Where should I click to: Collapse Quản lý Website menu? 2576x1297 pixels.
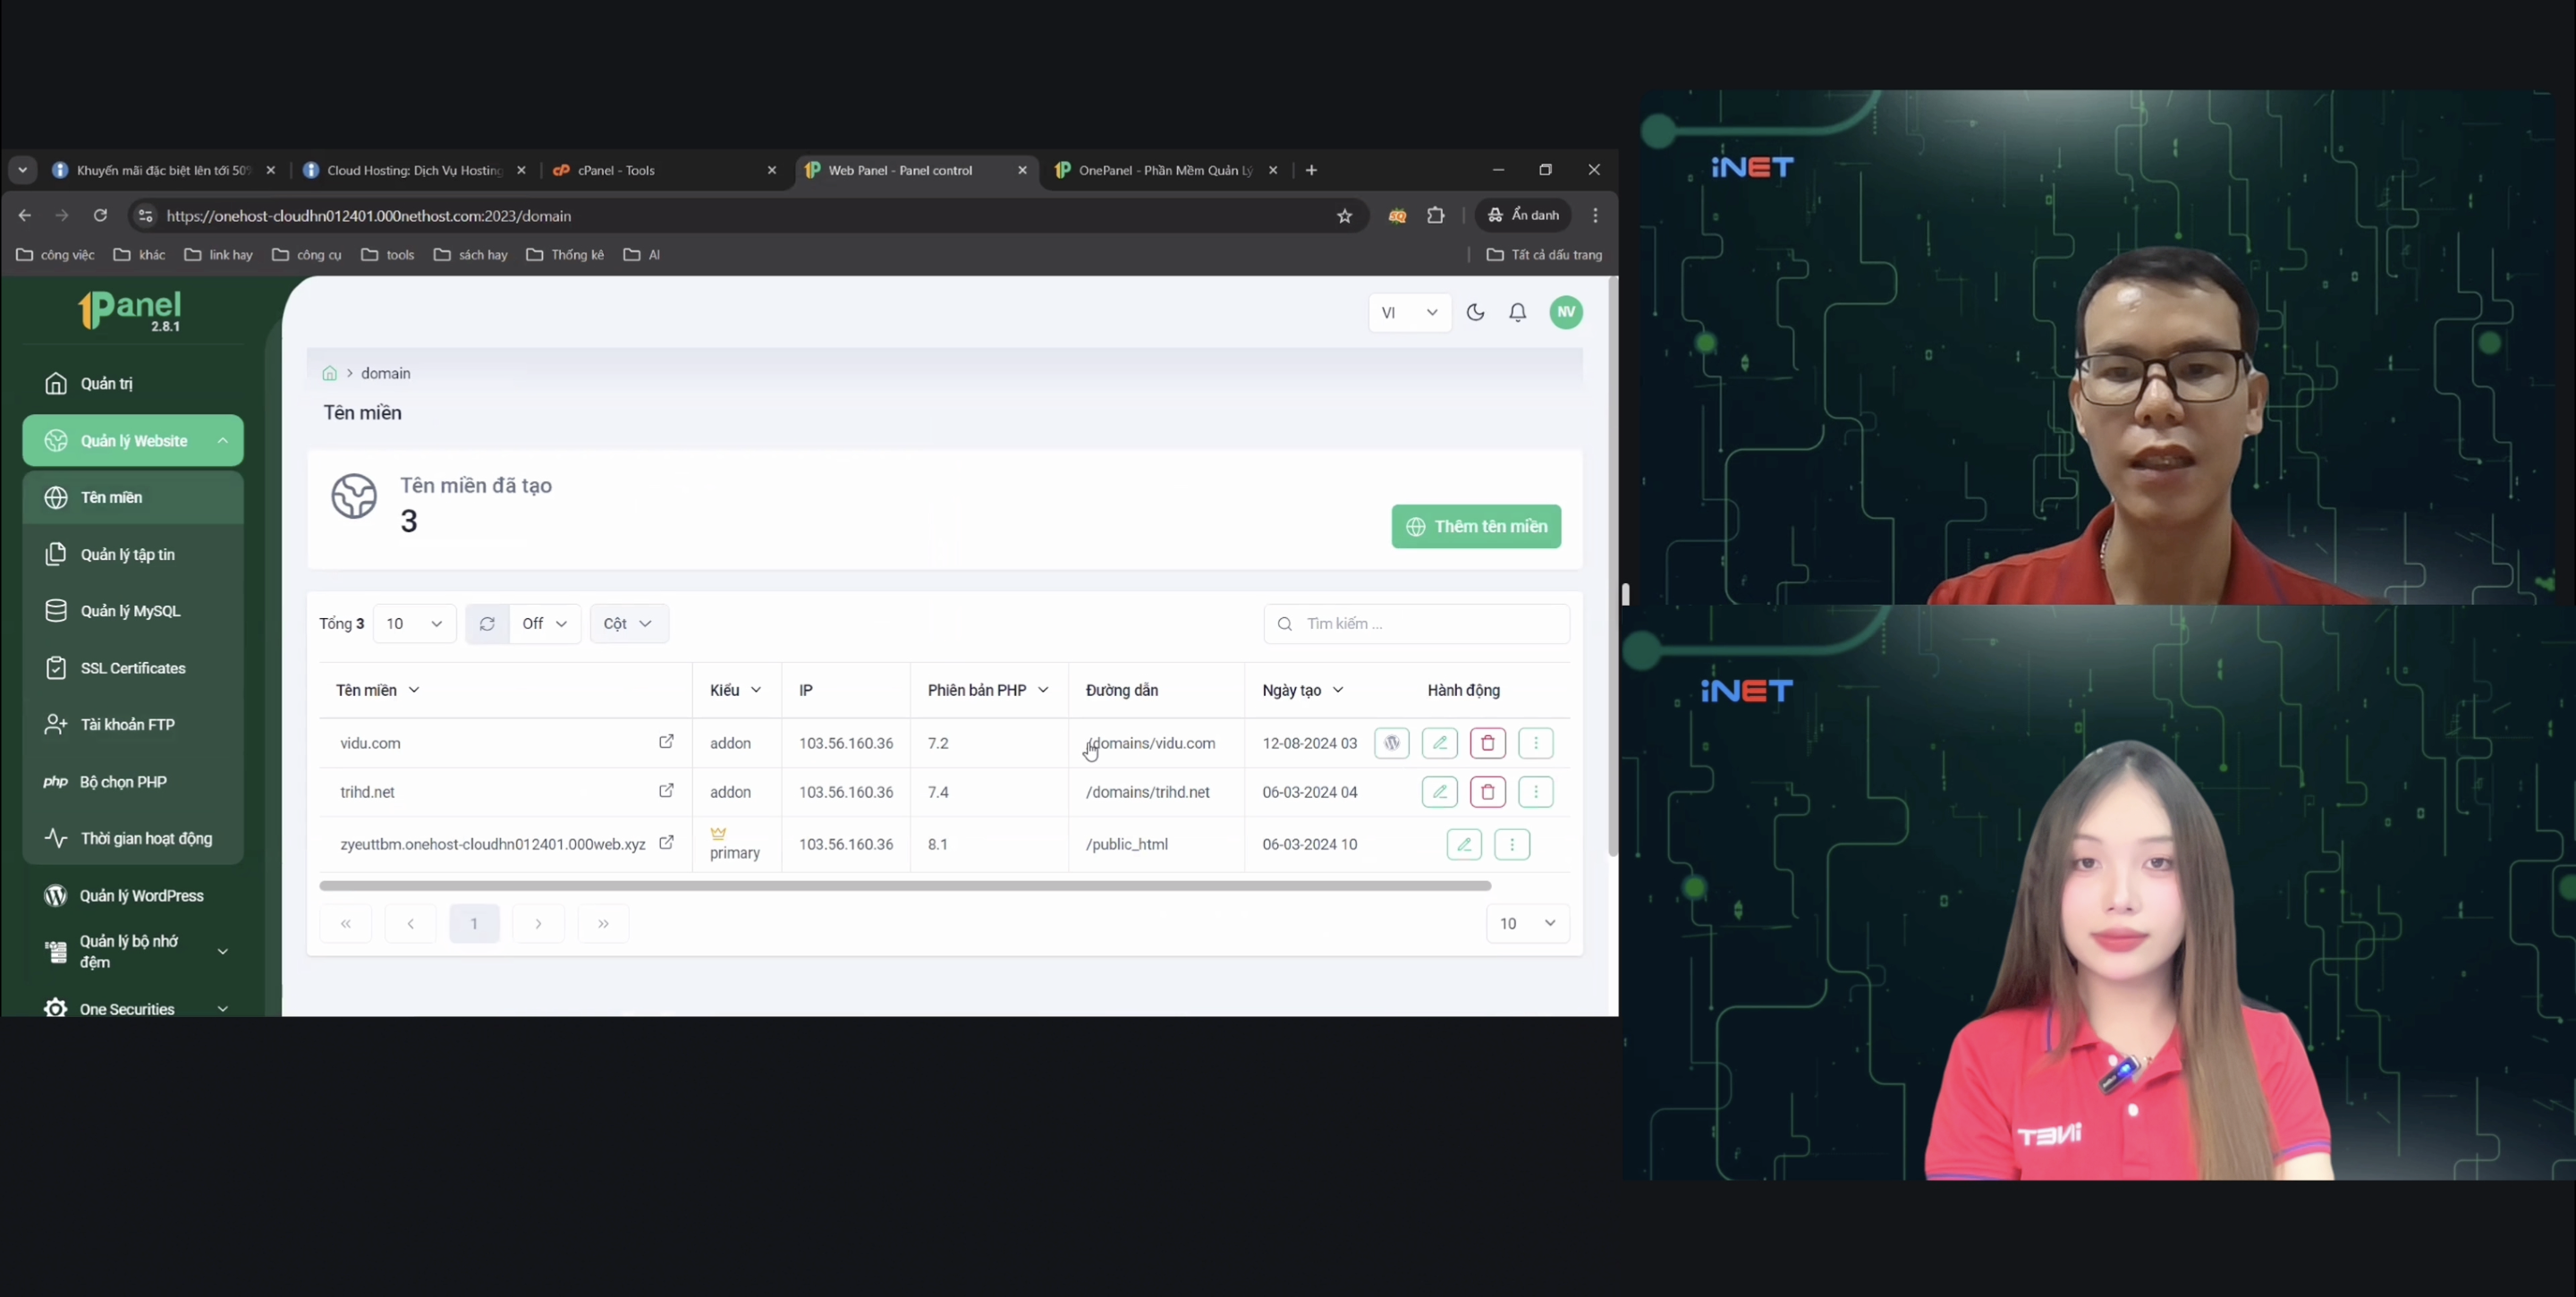tap(133, 441)
